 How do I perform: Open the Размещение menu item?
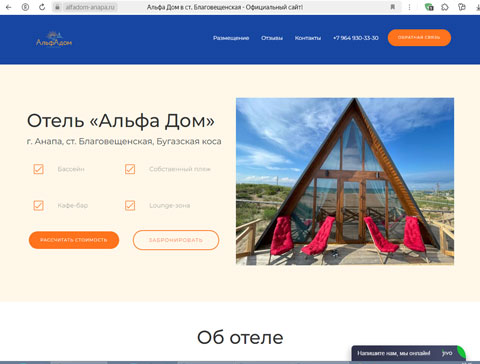pos(231,38)
